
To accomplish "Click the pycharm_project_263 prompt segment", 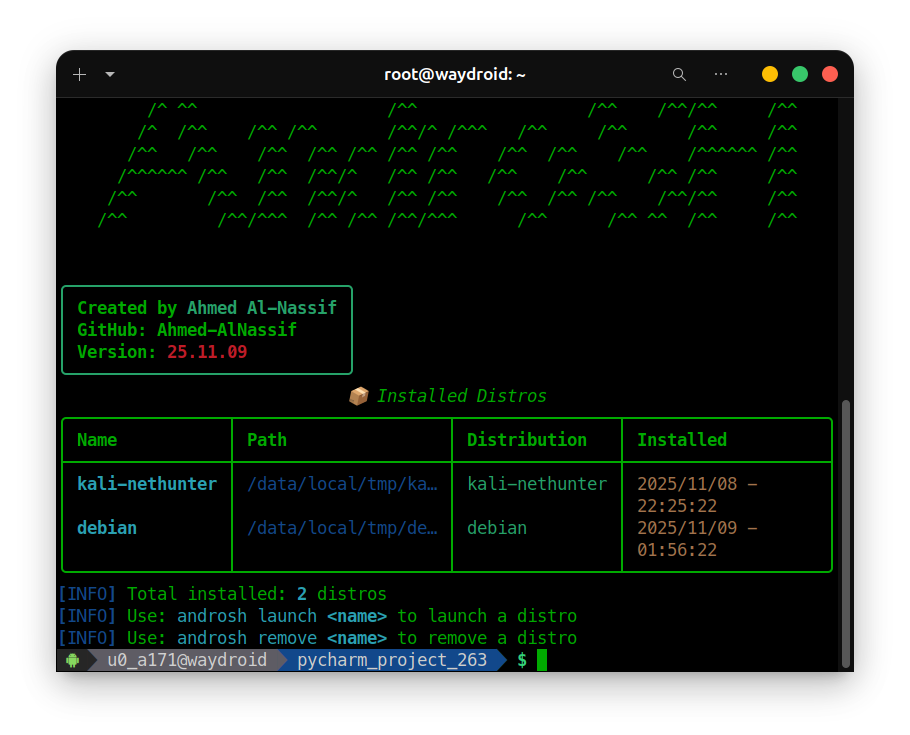I will 391,660.
